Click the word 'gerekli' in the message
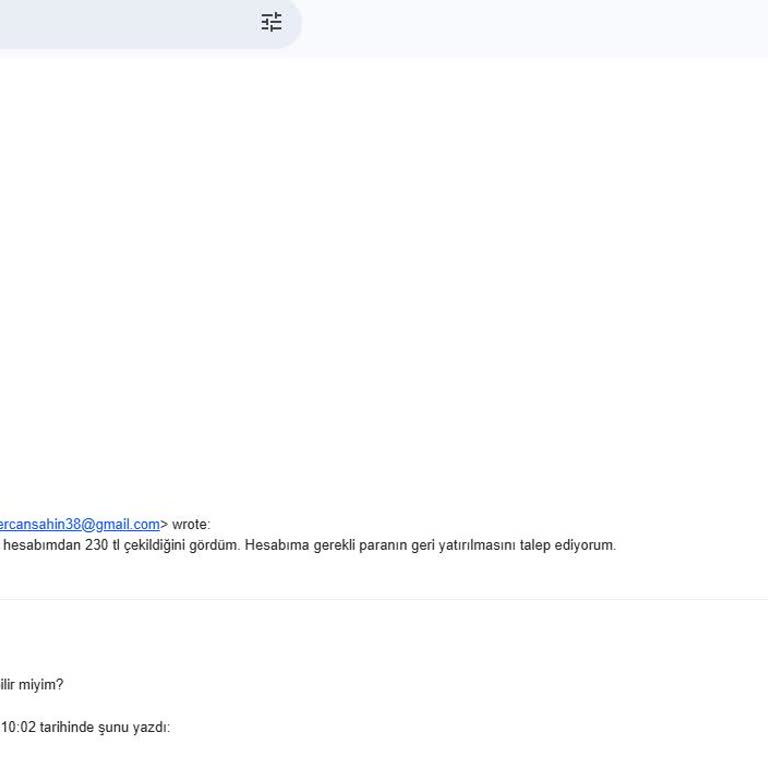This screenshot has height=768, width=768. [x=334, y=545]
